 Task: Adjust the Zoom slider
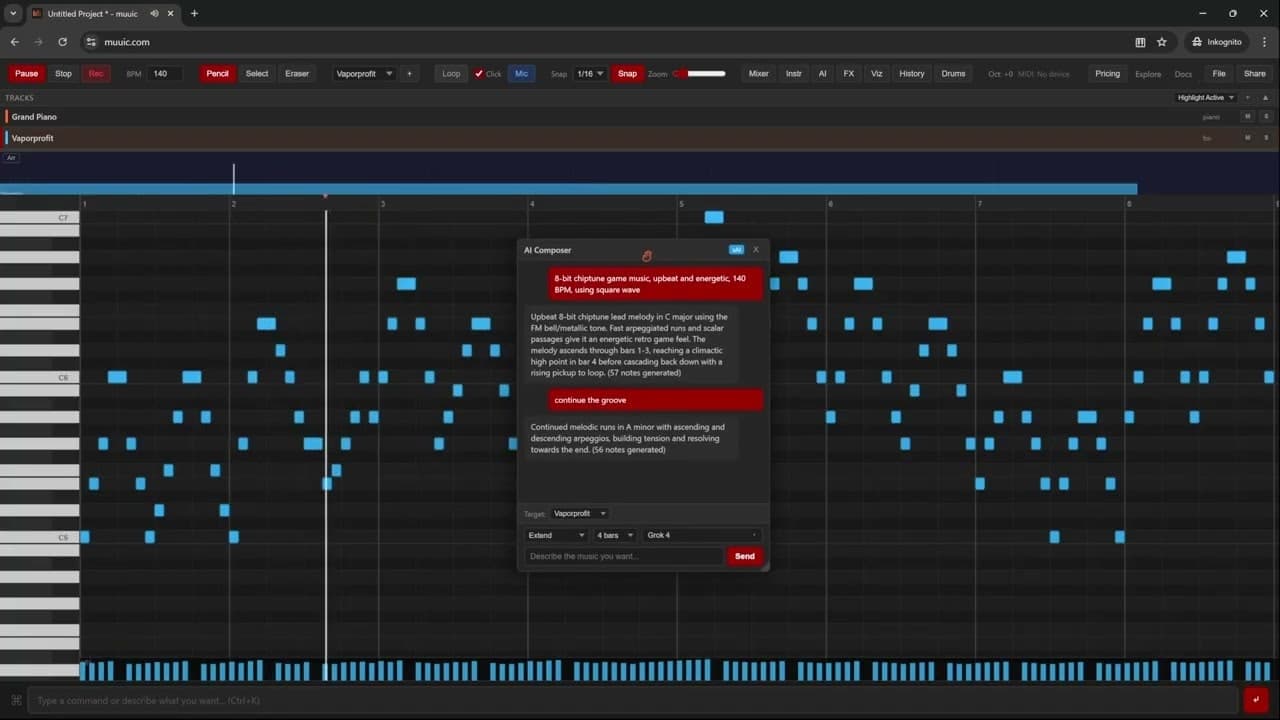[x=700, y=72]
